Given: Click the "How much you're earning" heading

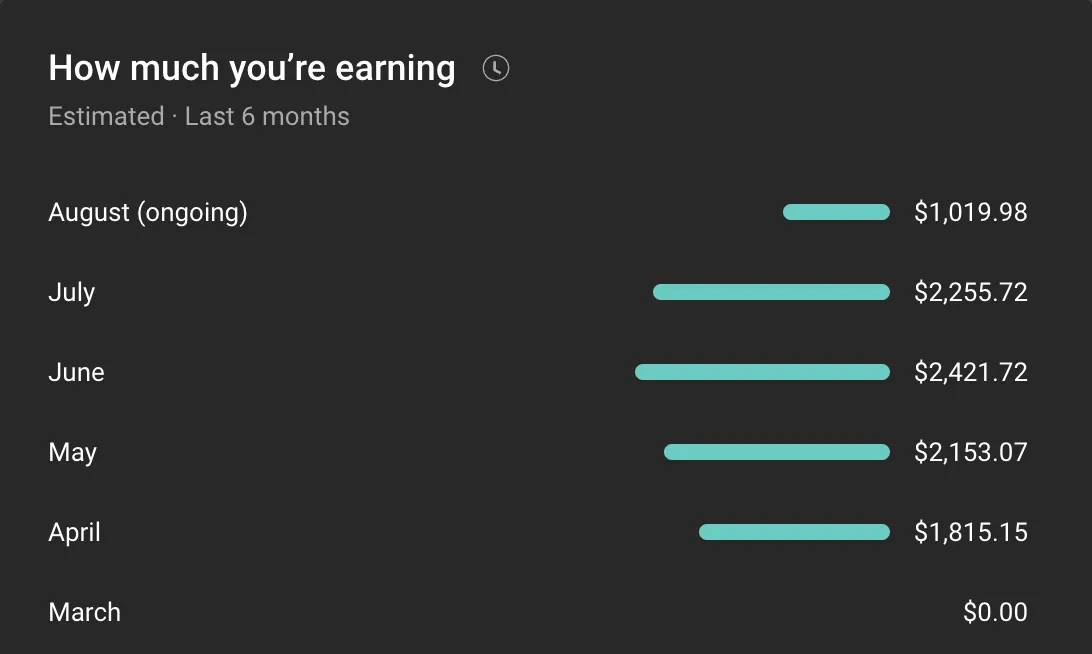Looking at the screenshot, I should click(252, 69).
